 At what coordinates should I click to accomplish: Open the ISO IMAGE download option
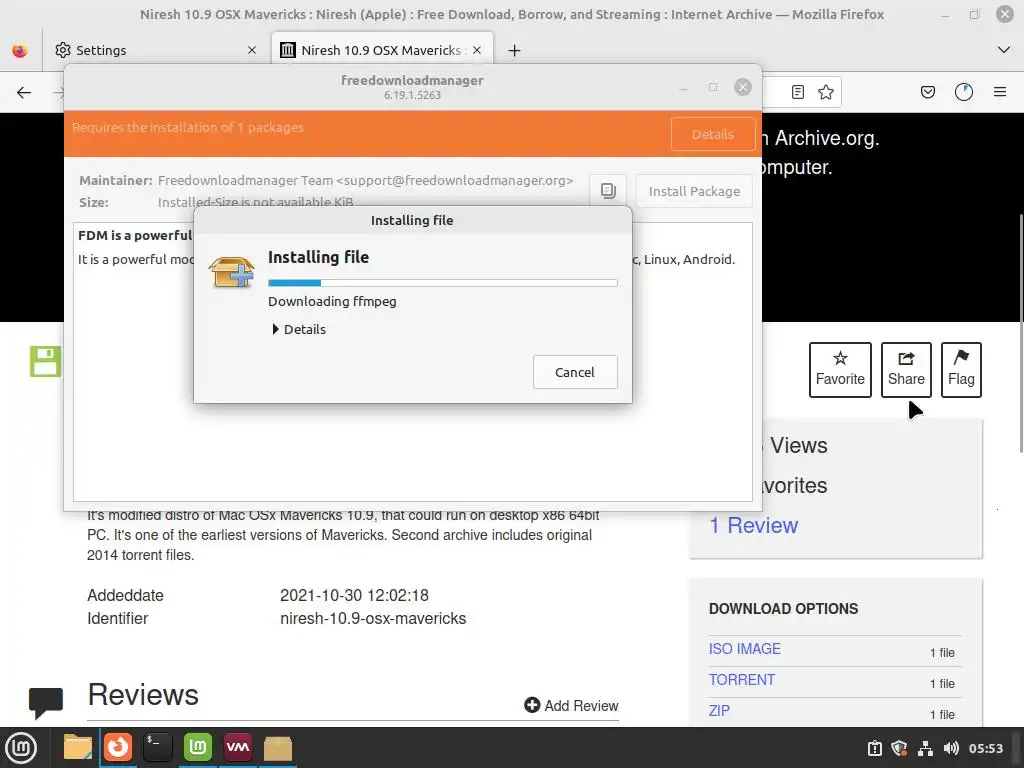click(x=744, y=649)
